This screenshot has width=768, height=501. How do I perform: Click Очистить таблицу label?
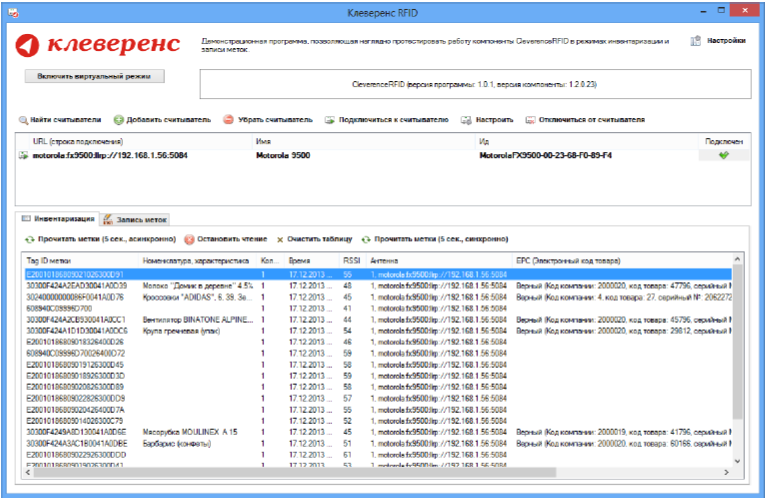(x=320, y=239)
